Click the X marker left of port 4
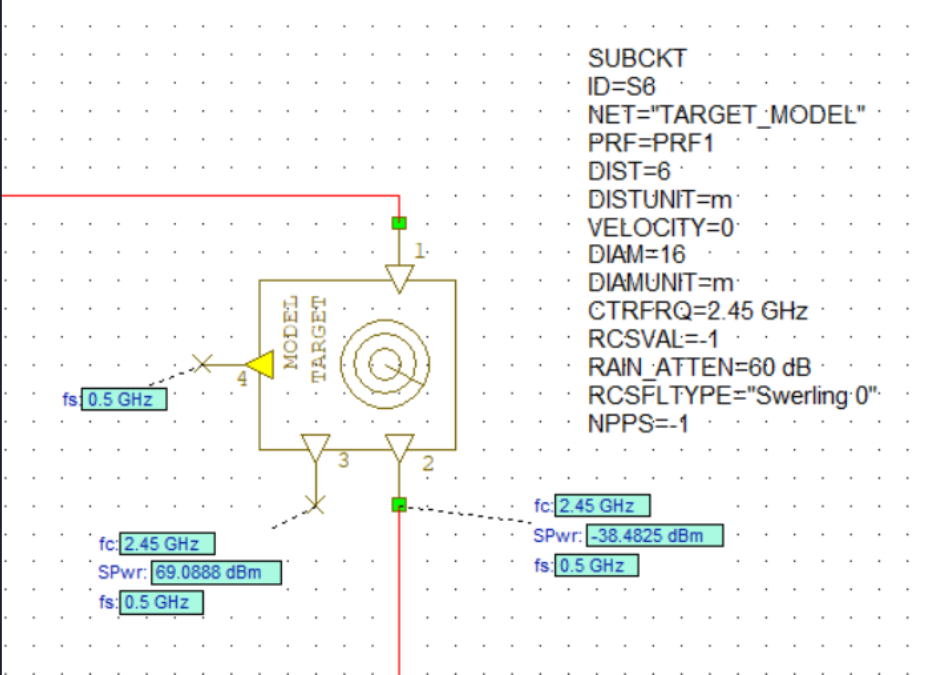This screenshot has width=927, height=675. [202, 365]
